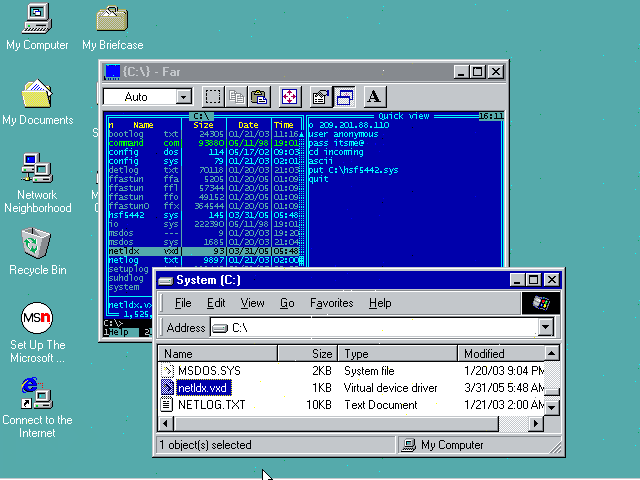The width and height of the screenshot is (640, 480).
Task: Click the Windows logo throbber in Explorer
Action: click(541, 303)
